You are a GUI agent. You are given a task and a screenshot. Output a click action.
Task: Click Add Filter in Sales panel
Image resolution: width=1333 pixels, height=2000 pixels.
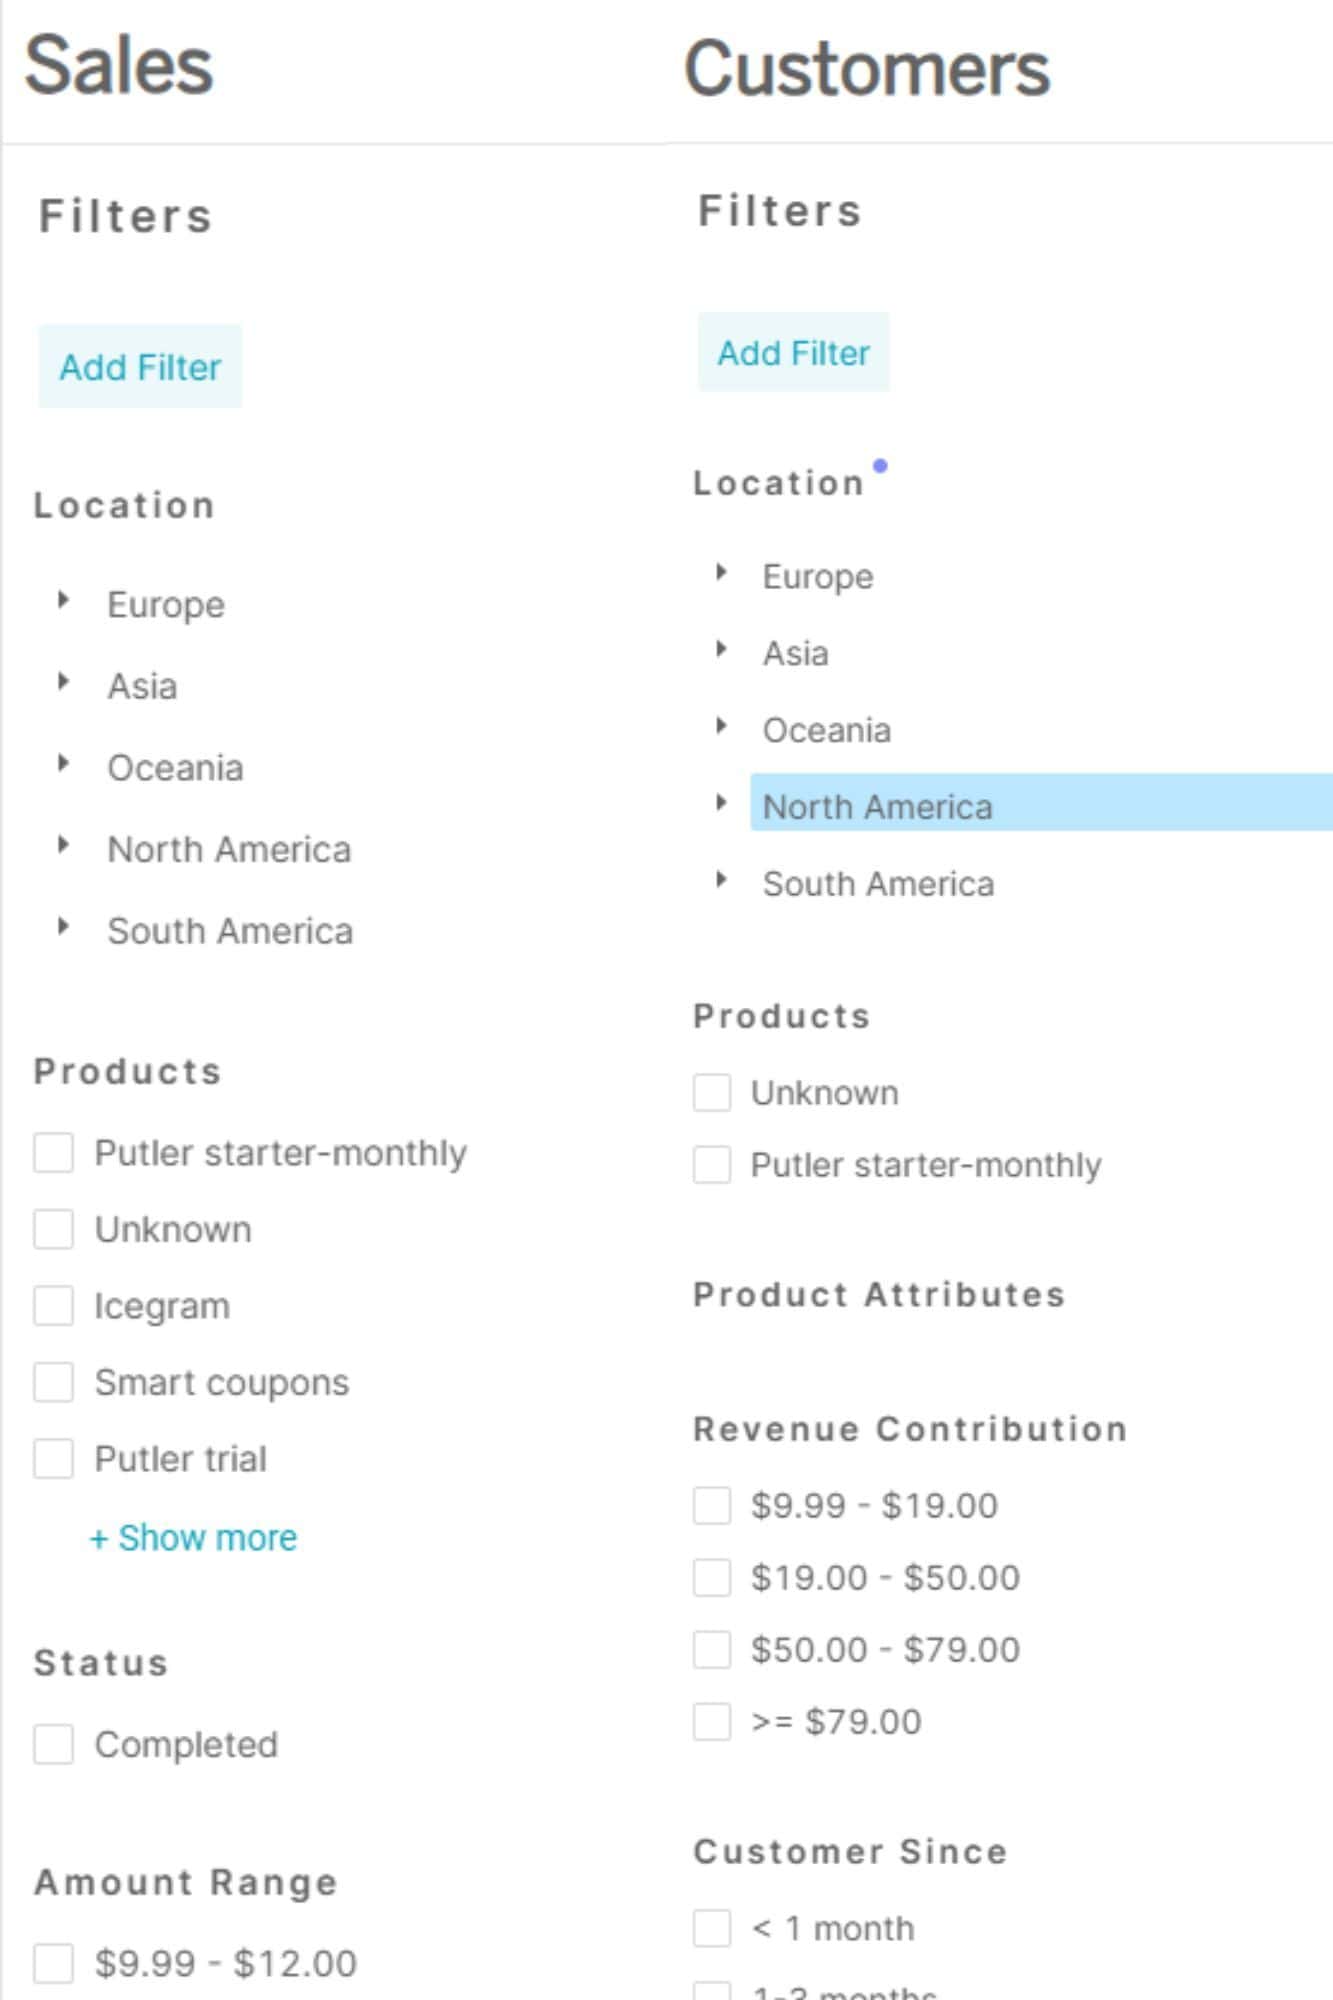(x=140, y=367)
